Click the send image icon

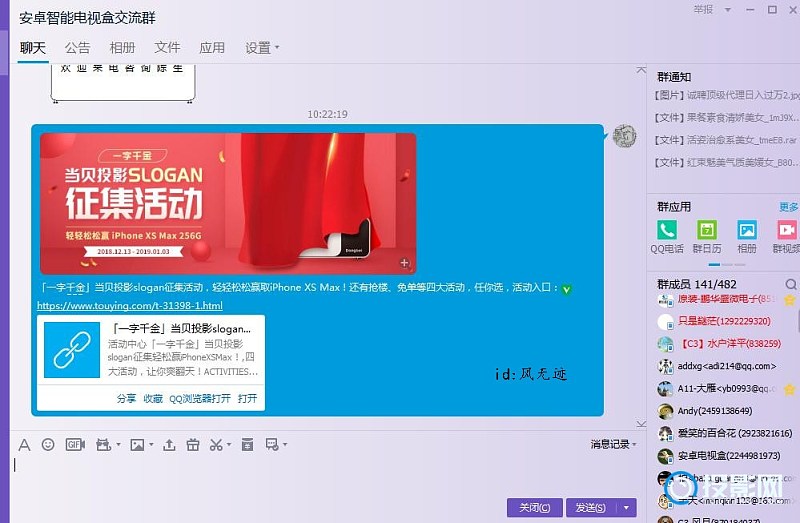click(x=137, y=444)
